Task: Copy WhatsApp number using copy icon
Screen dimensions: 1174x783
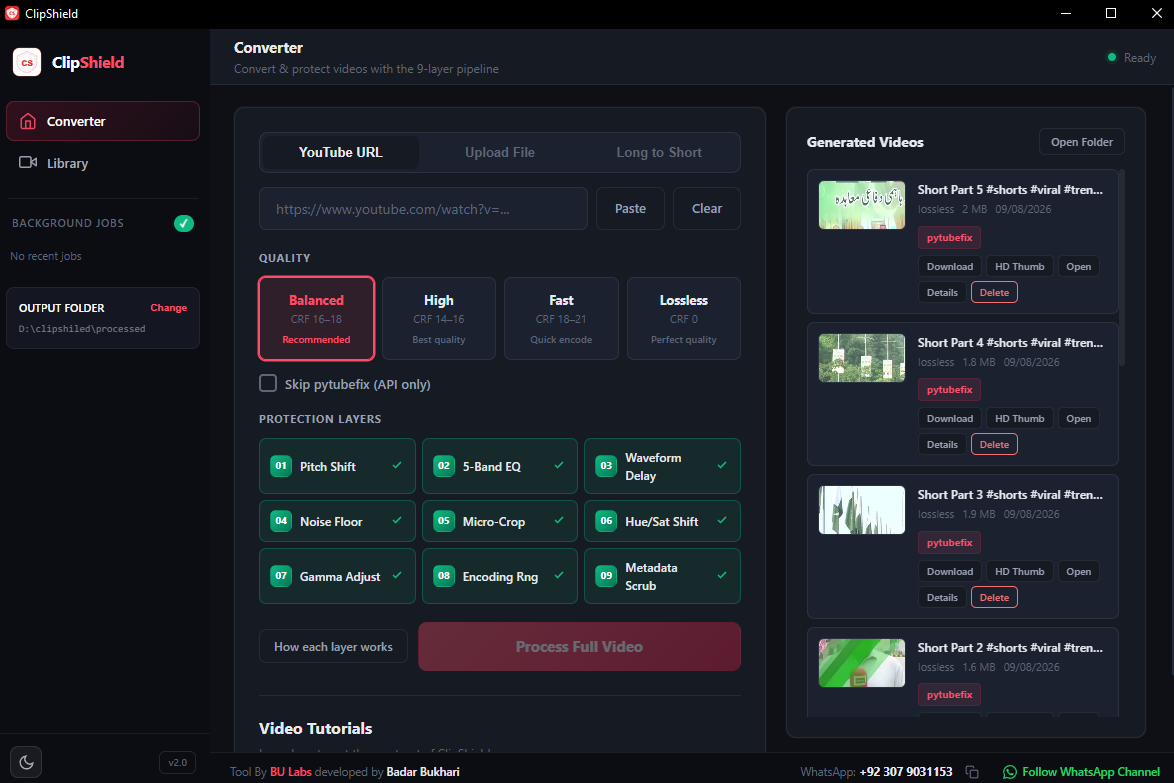Action: 972,772
